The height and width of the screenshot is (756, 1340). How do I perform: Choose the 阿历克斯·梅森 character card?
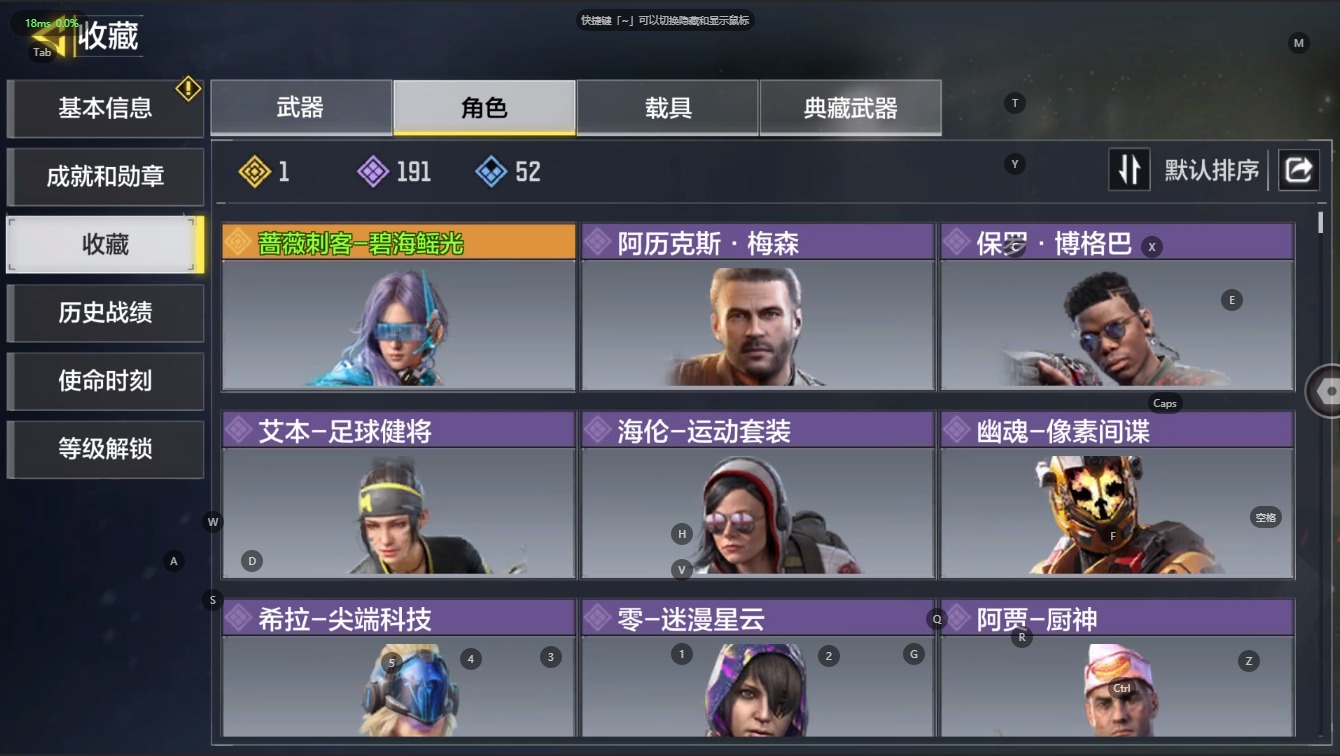pos(758,307)
